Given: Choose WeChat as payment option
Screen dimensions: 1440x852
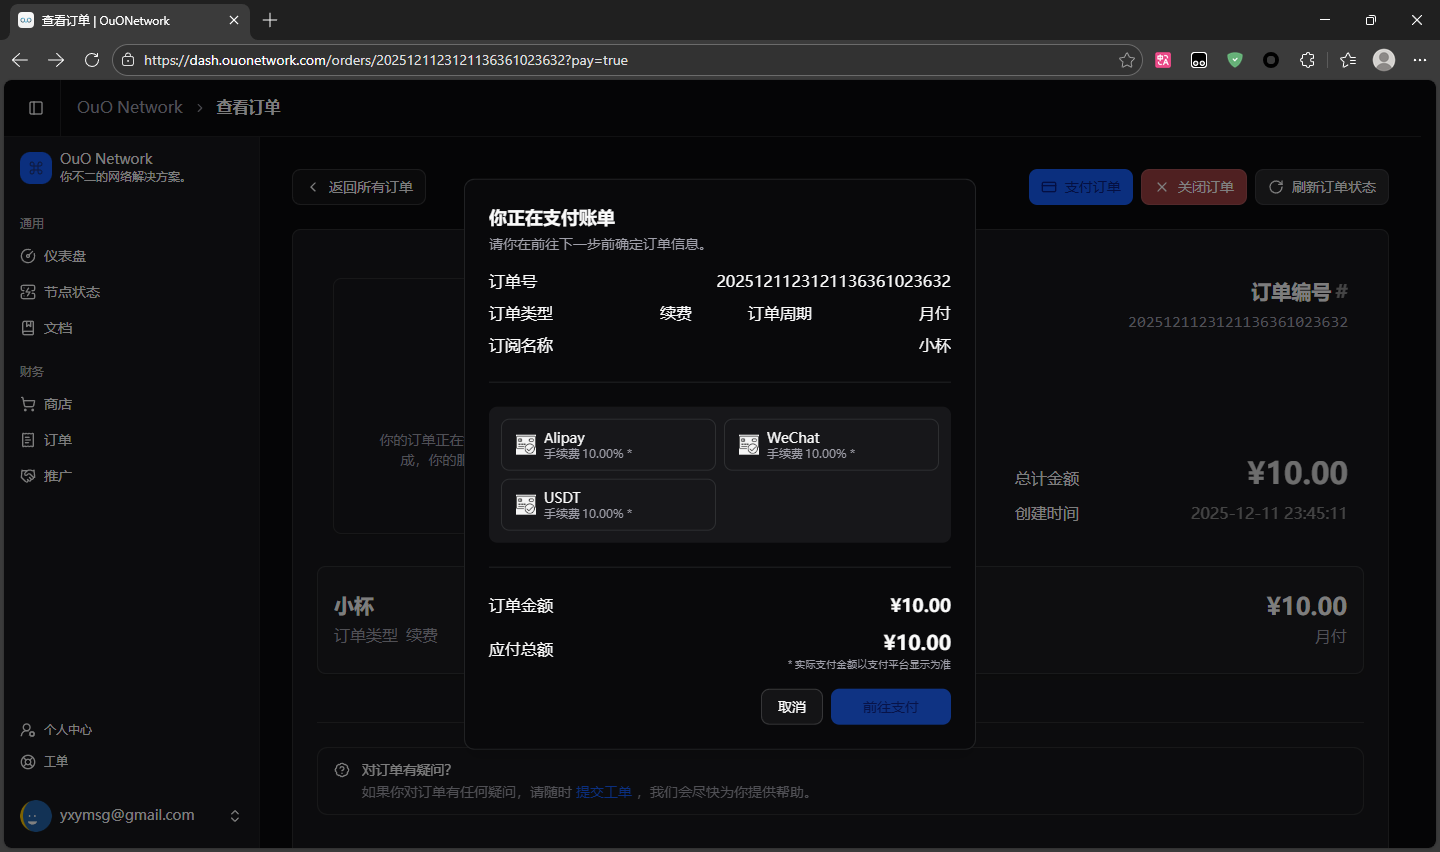Looking at the screenshot, I should (831, 445).
